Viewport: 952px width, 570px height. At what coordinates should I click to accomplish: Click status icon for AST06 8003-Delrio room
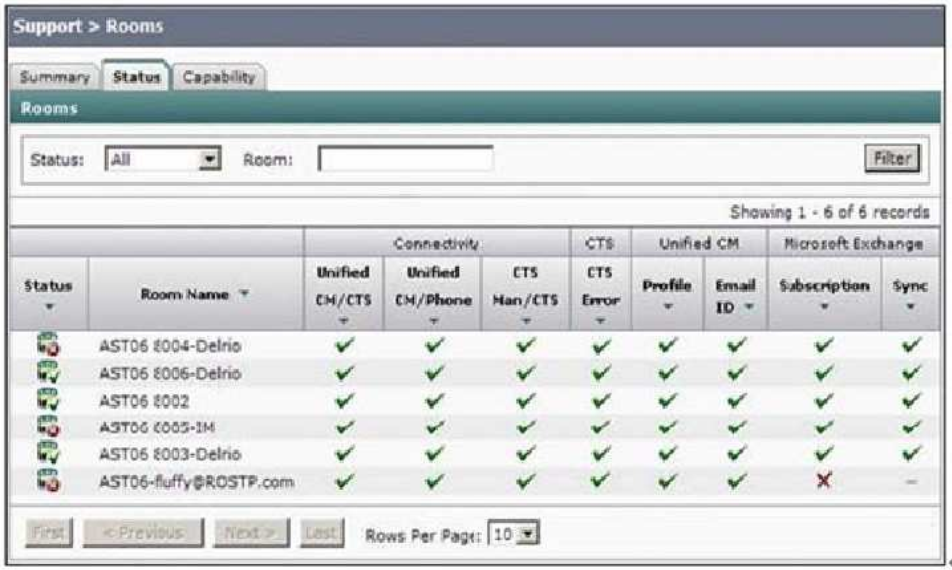(x=48, y=453)
